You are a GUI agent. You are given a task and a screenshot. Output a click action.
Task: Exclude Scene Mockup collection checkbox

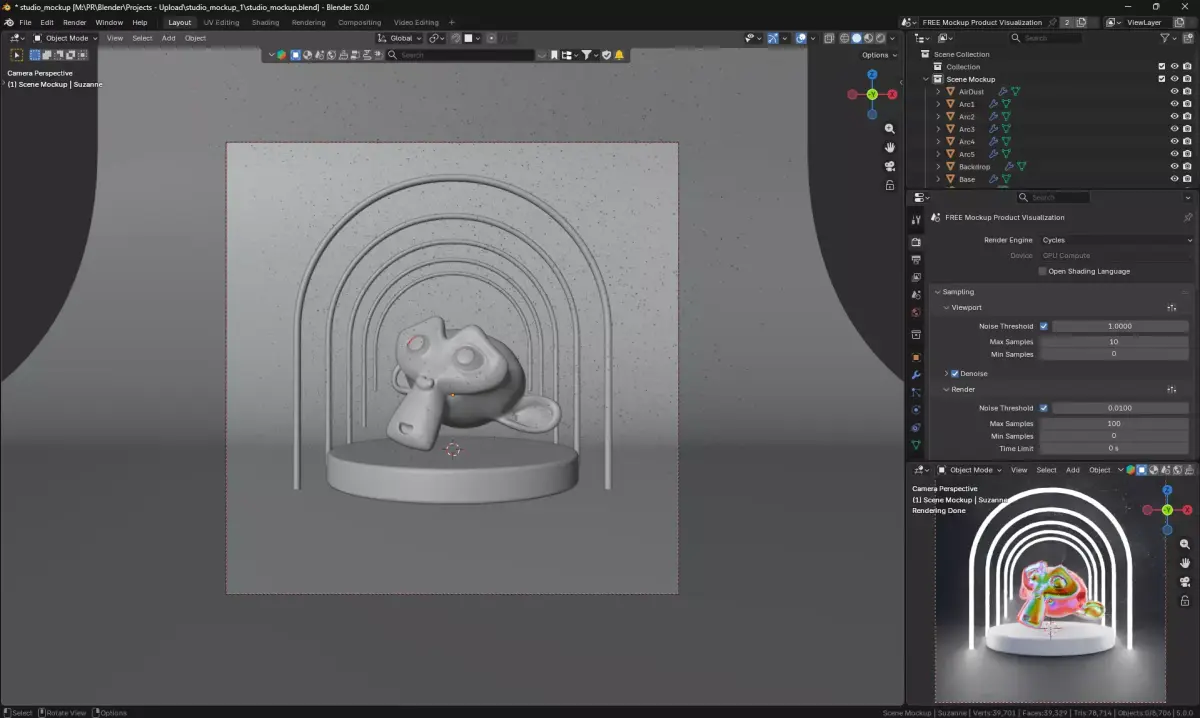point(1162,79)
